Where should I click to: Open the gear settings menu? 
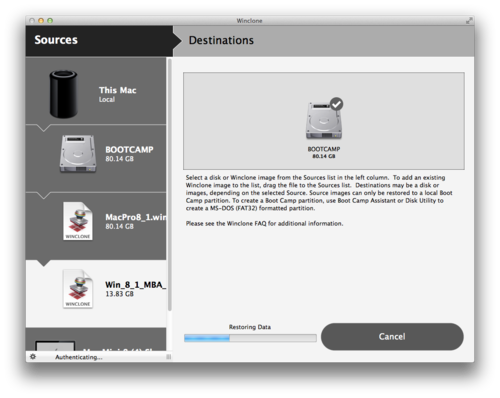click(33, 357)
